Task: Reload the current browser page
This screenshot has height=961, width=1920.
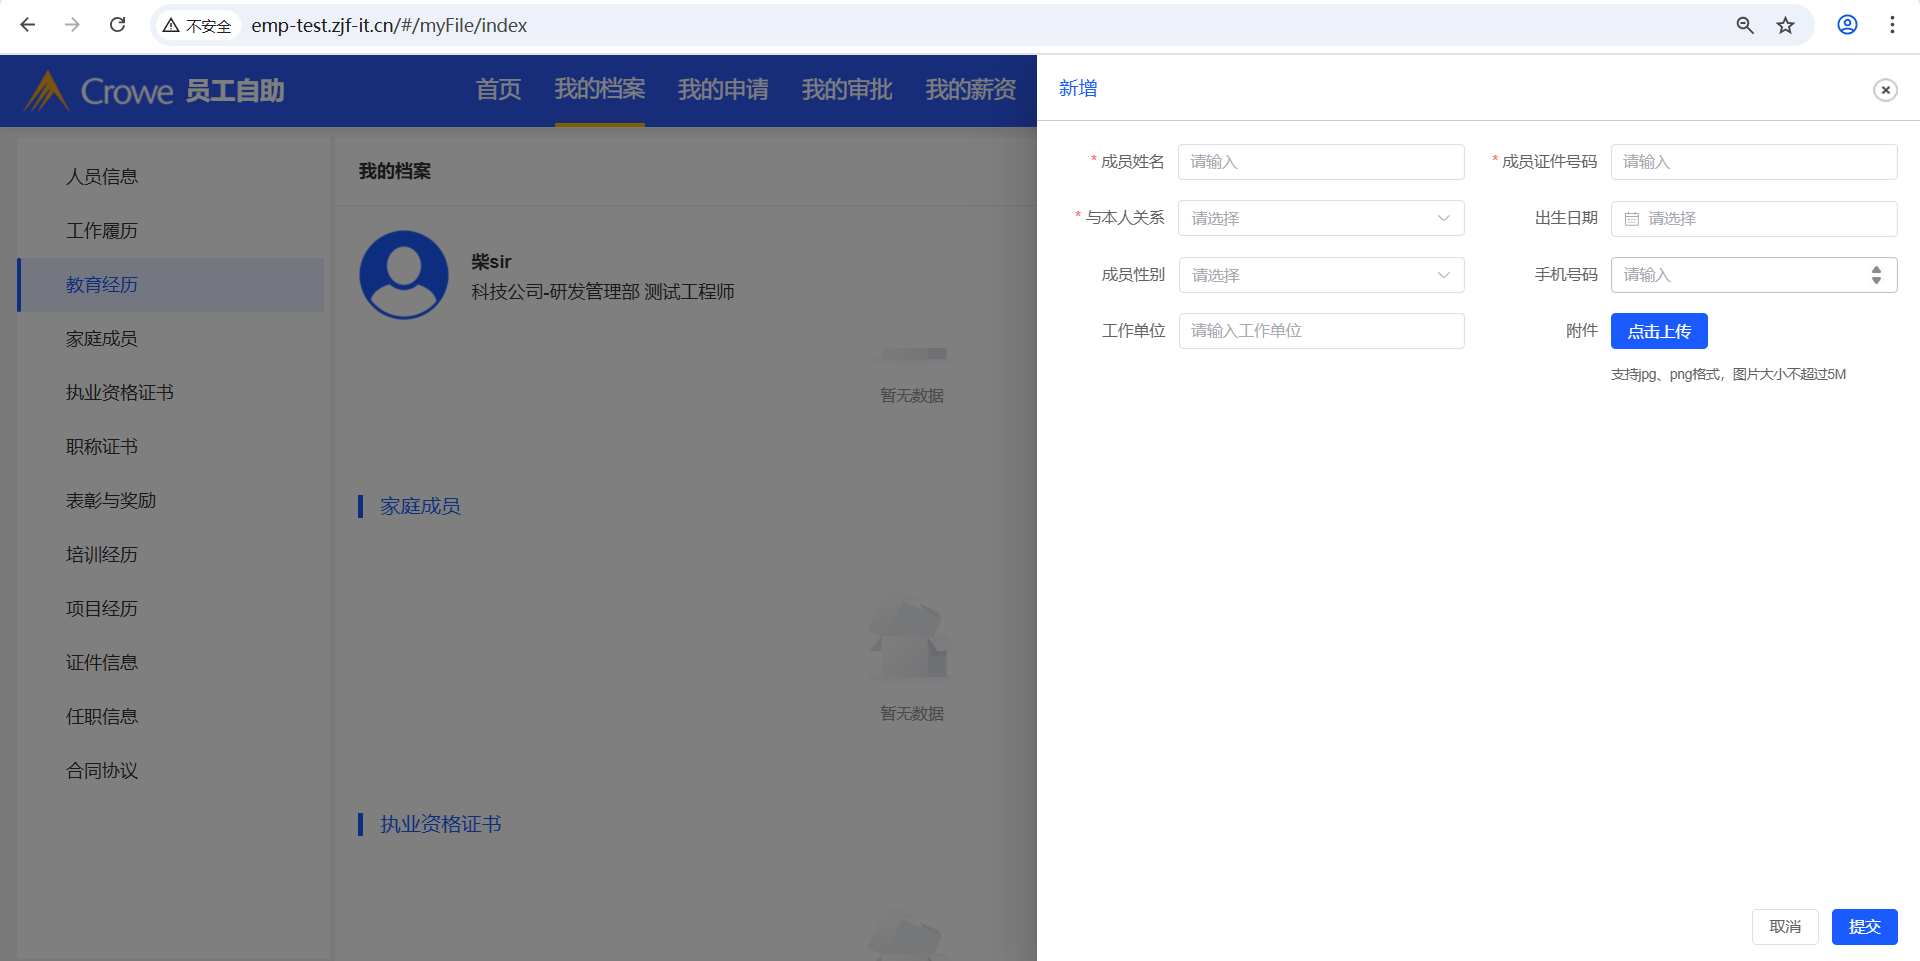Action: [117, 25]
